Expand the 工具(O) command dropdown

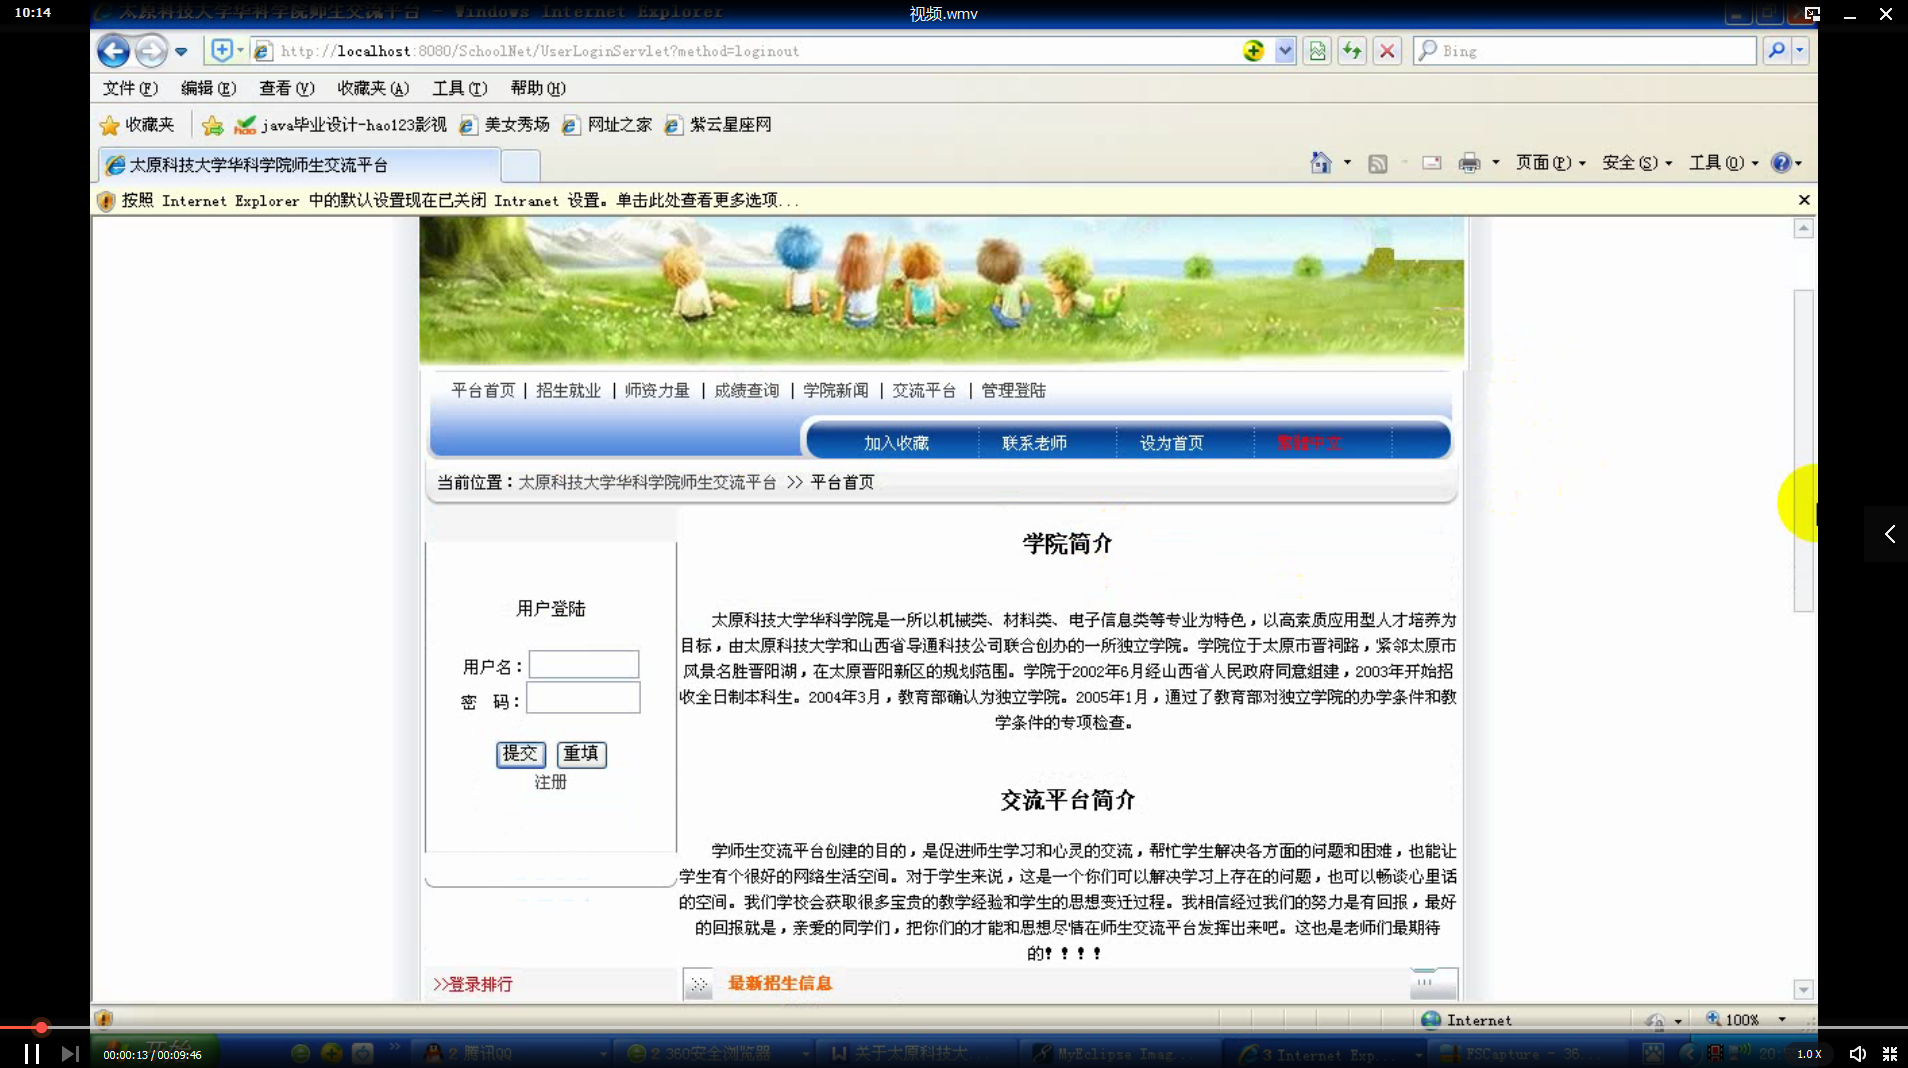(1724, 163)
